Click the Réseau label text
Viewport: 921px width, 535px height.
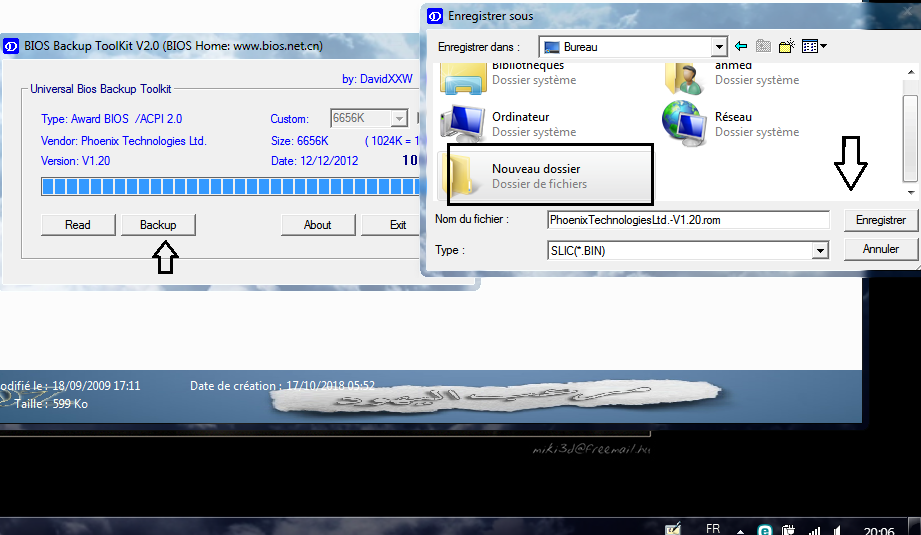[733, 117]
